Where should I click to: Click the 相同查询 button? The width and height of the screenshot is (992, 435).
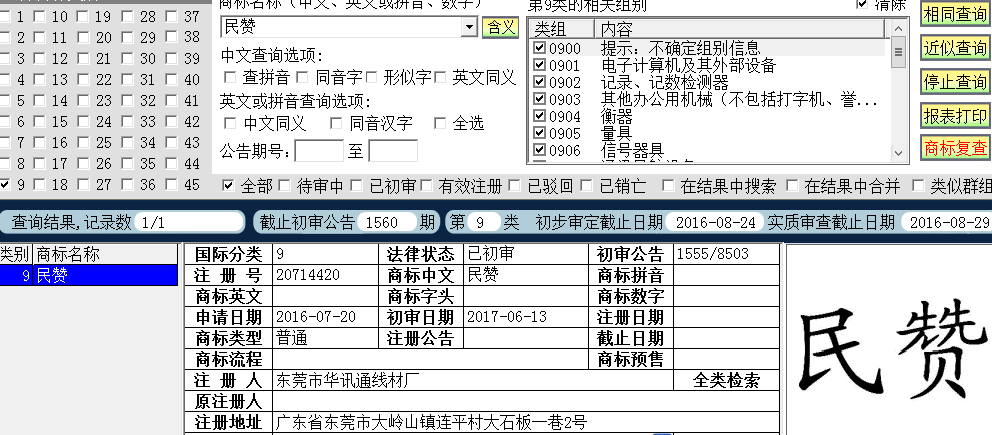point(955,13)
